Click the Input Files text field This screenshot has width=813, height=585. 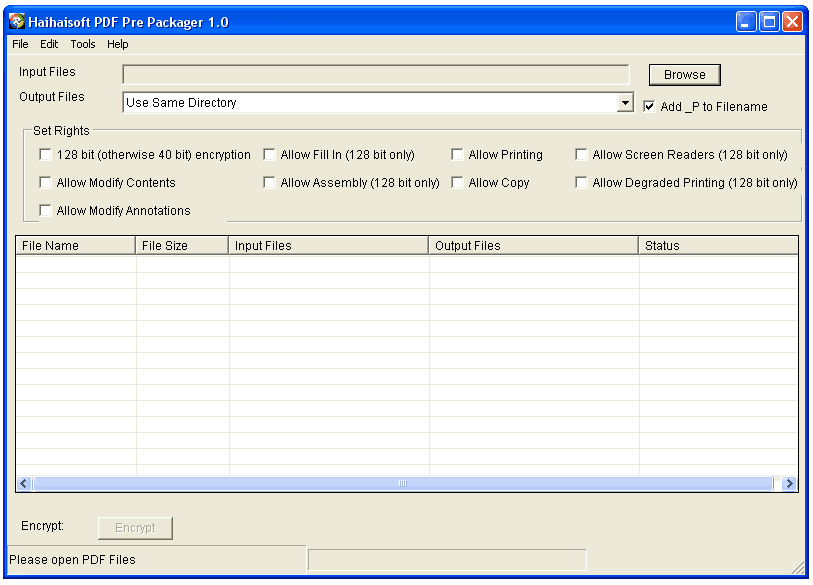click(376, 74)
